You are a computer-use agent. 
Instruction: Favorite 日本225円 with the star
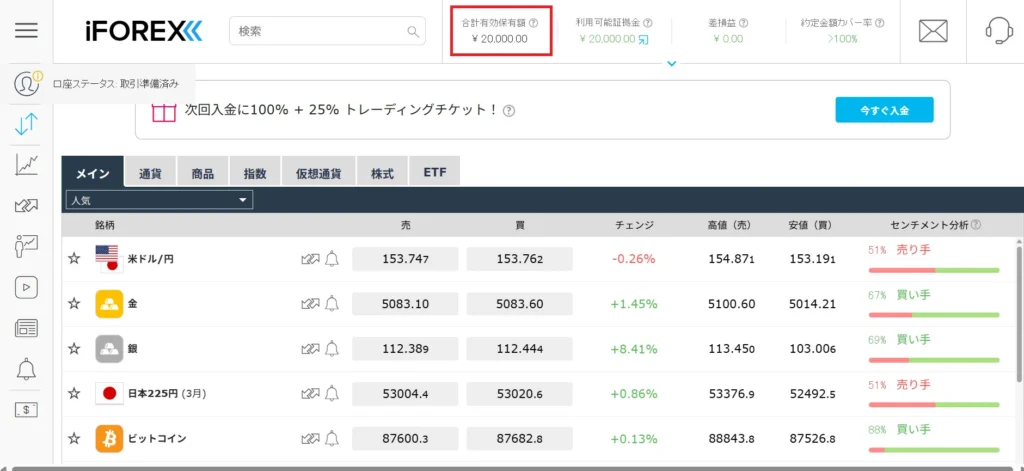click(74, 393)
